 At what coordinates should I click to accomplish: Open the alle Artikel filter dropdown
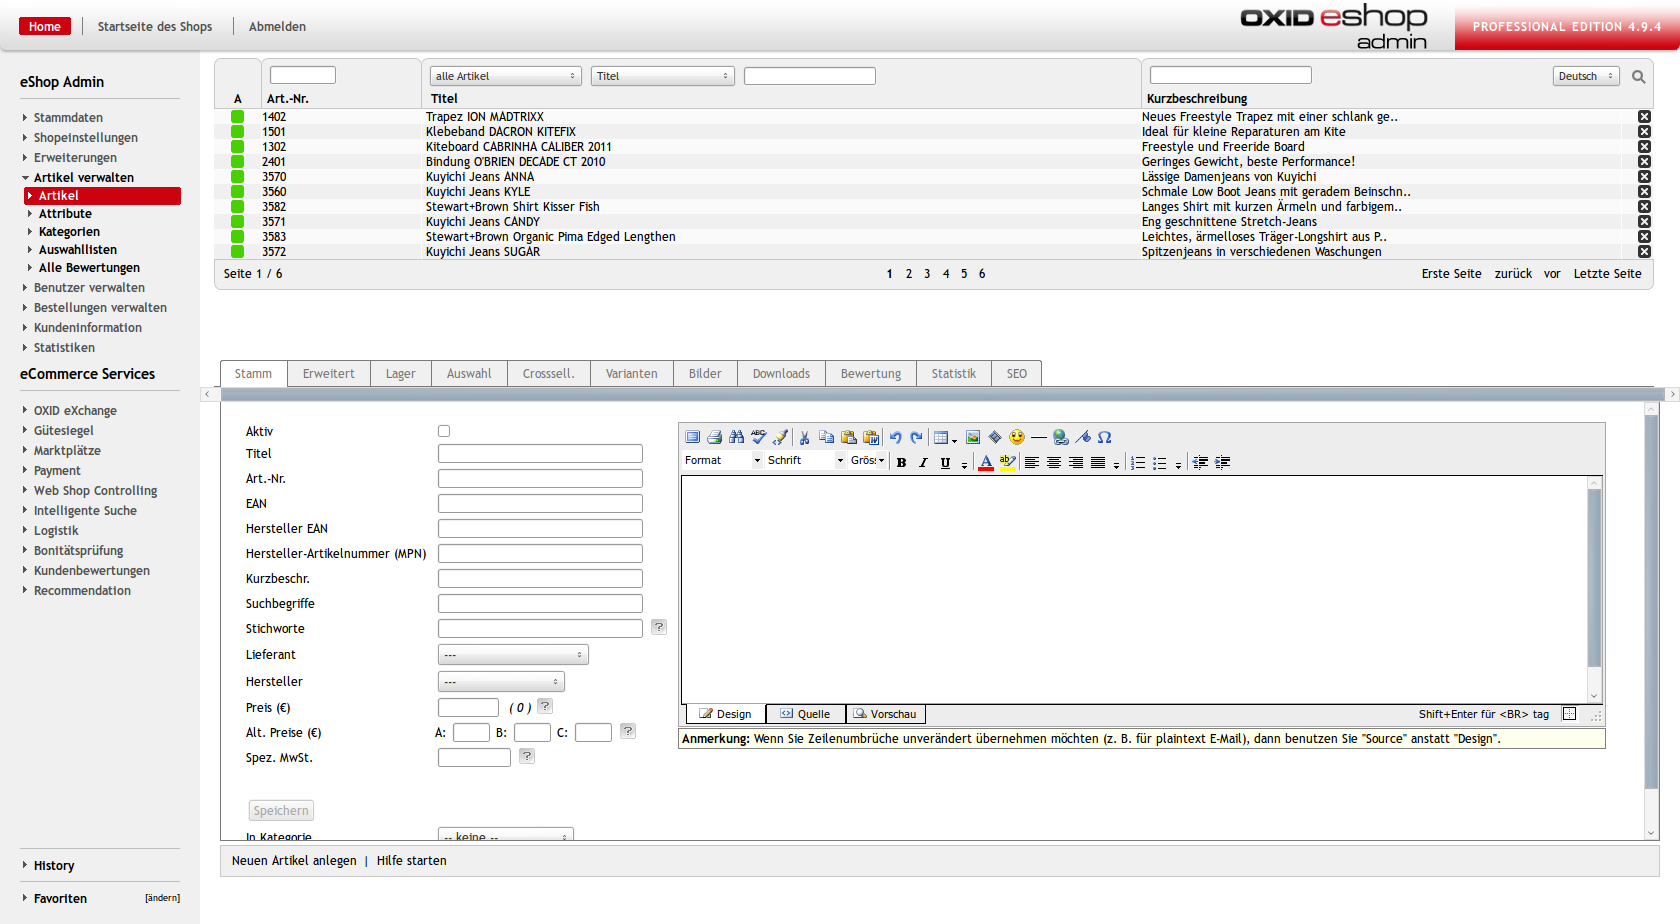click(505, 76)
